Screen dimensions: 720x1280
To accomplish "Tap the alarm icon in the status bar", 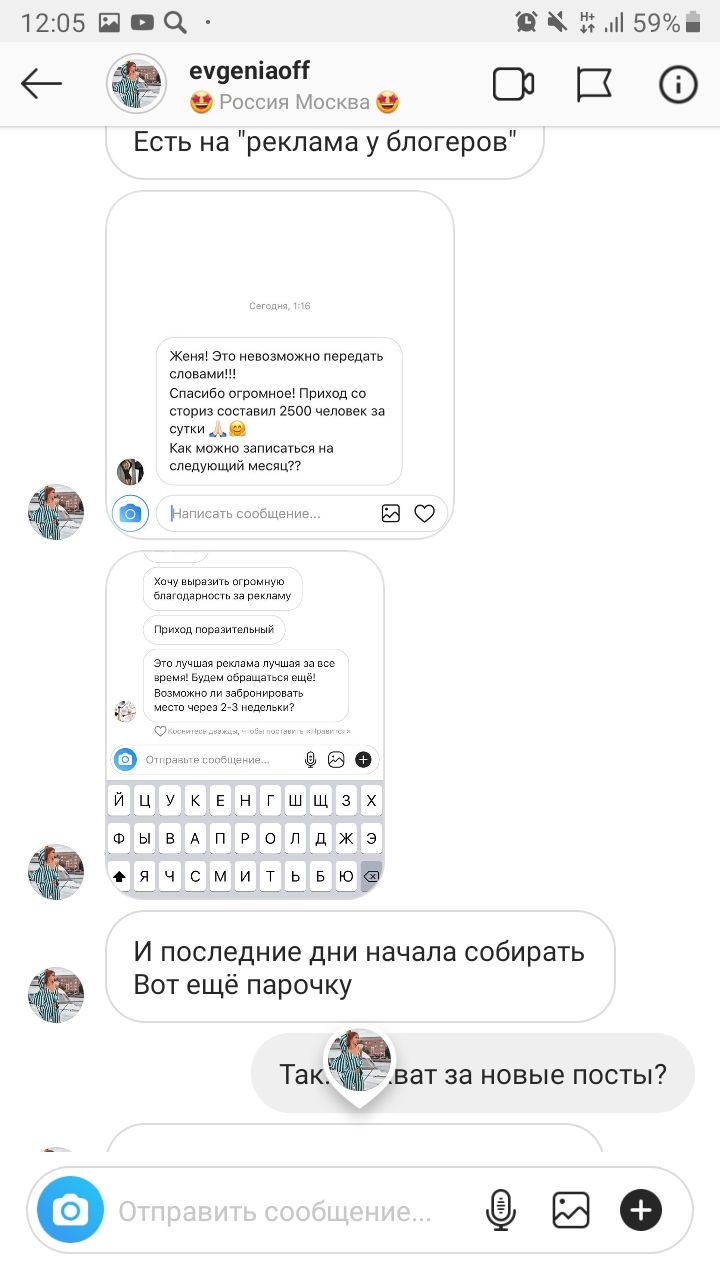I will (526, 22).
